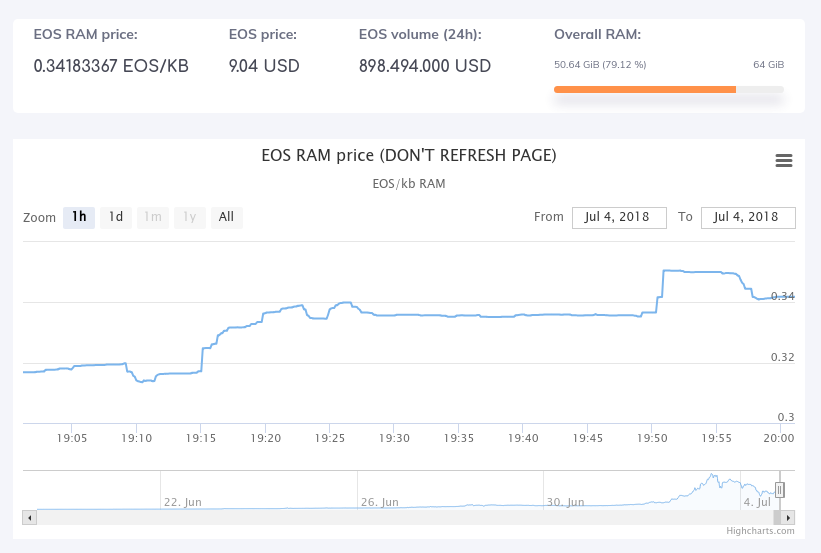Screen dimensions: 821x553
Task: Click the 64 GiB capacity label
Action: [x=769, y=64]
